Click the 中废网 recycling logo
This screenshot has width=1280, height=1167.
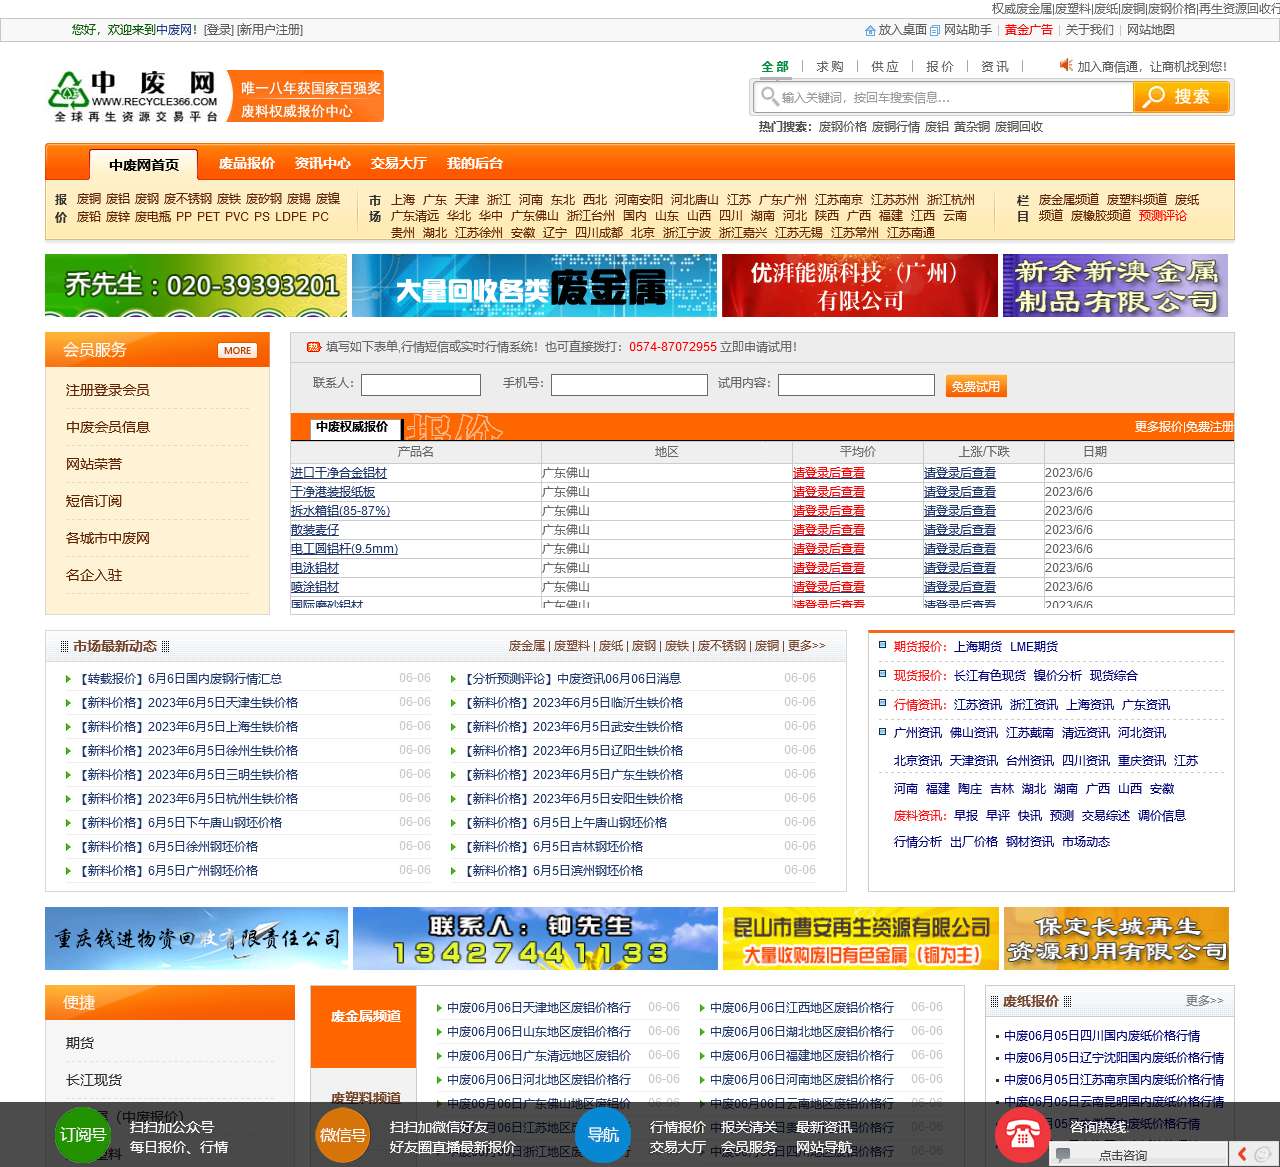tap(134, 97)
